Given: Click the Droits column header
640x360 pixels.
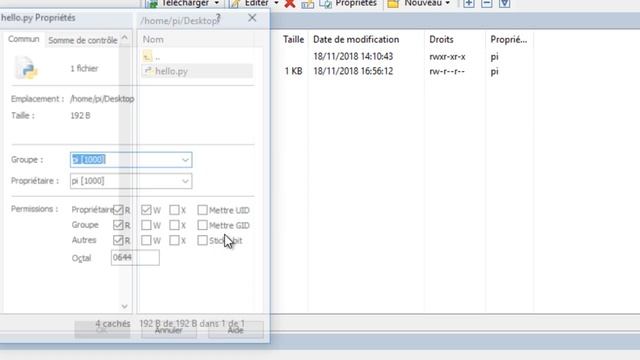Looking at the screenshot, I should [x=441, y=40].
